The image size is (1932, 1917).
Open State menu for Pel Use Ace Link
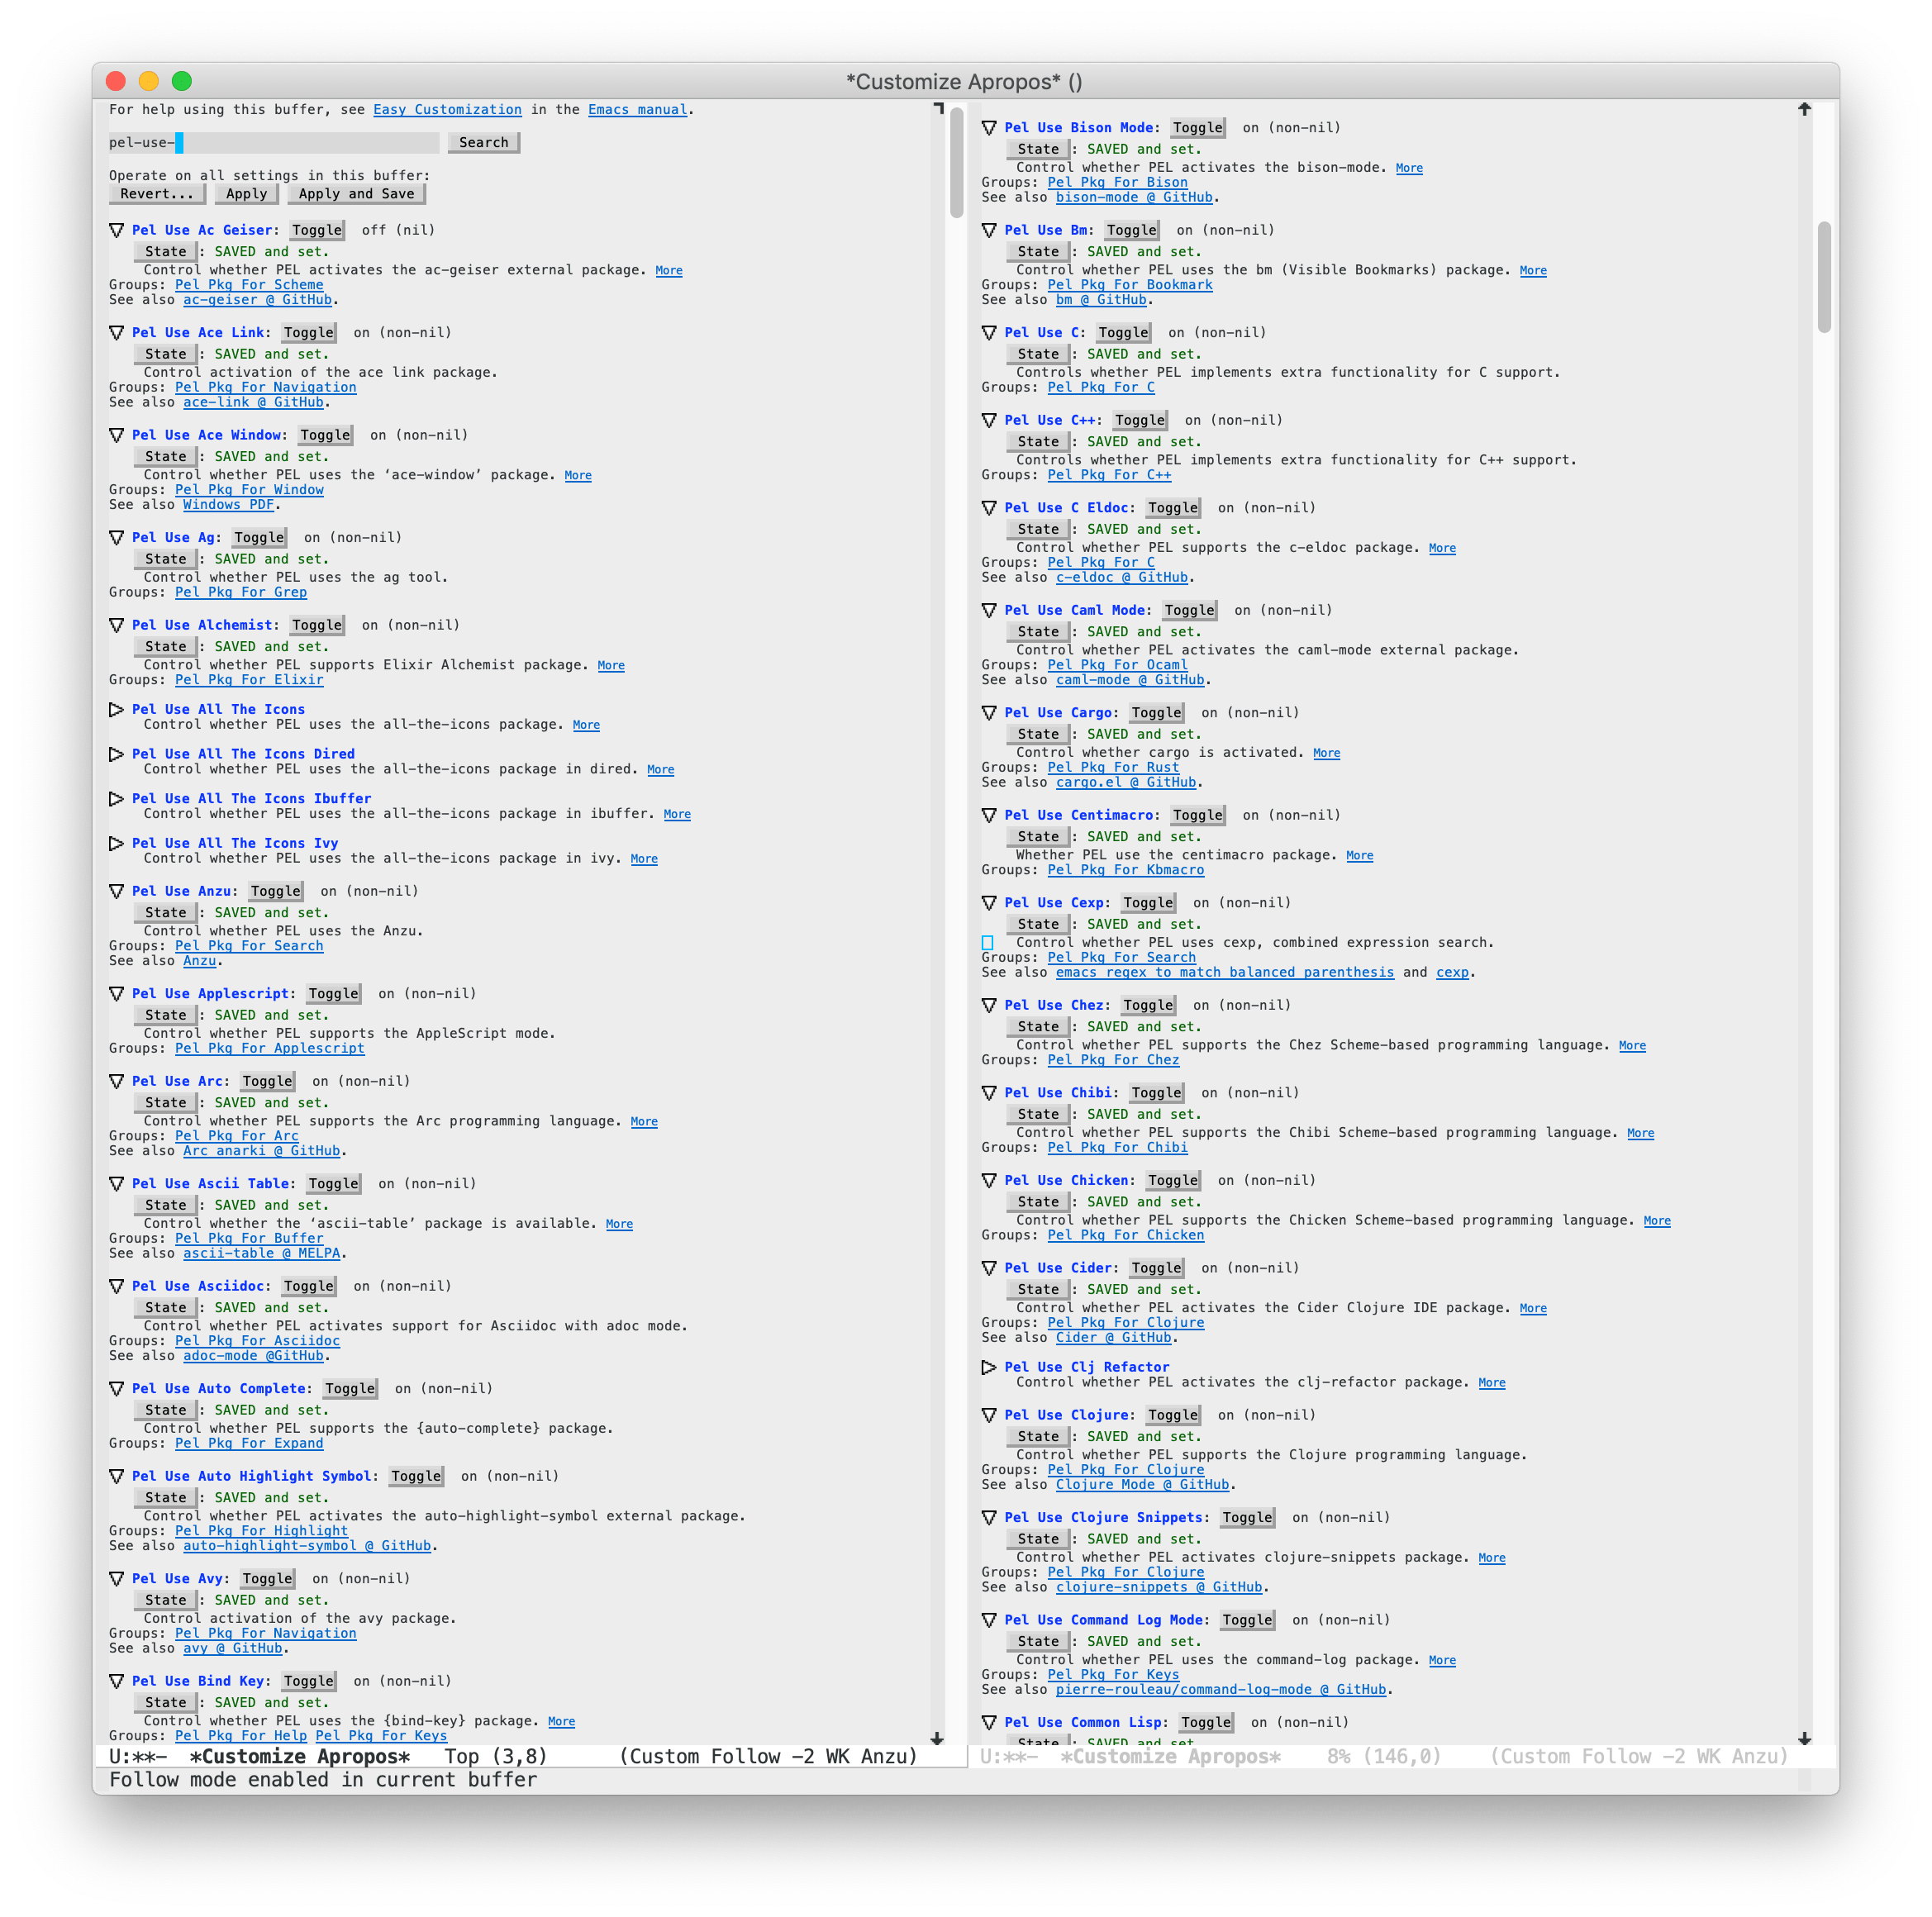click(x=166, y=354)
